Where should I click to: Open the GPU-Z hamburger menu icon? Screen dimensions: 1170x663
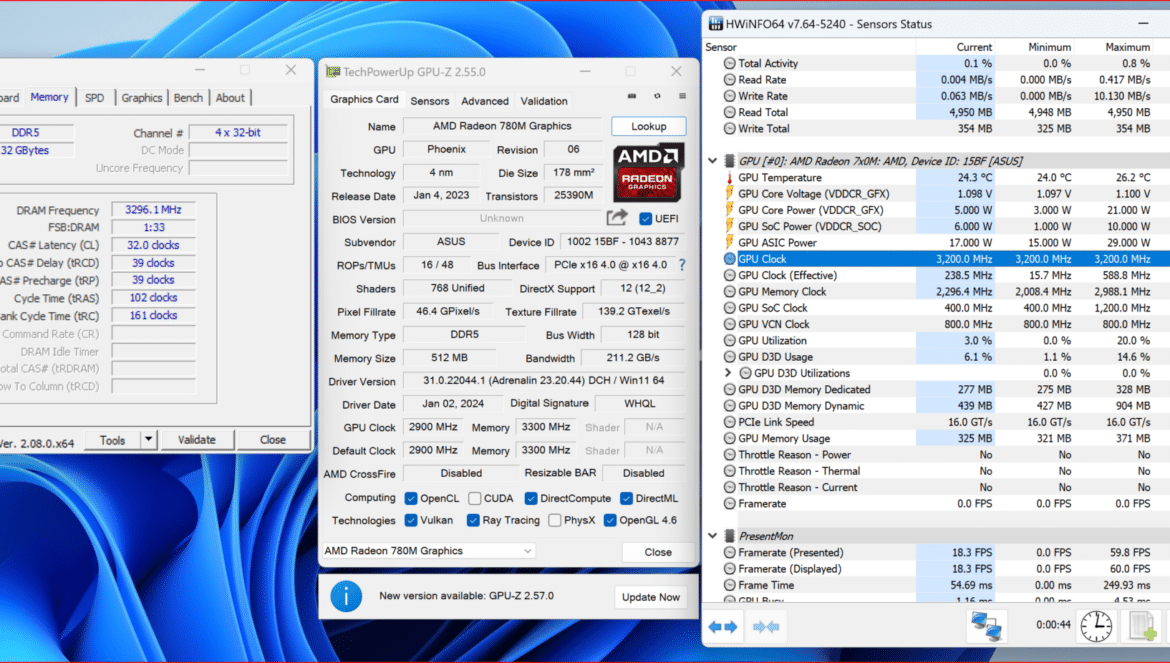coord(682,96)
